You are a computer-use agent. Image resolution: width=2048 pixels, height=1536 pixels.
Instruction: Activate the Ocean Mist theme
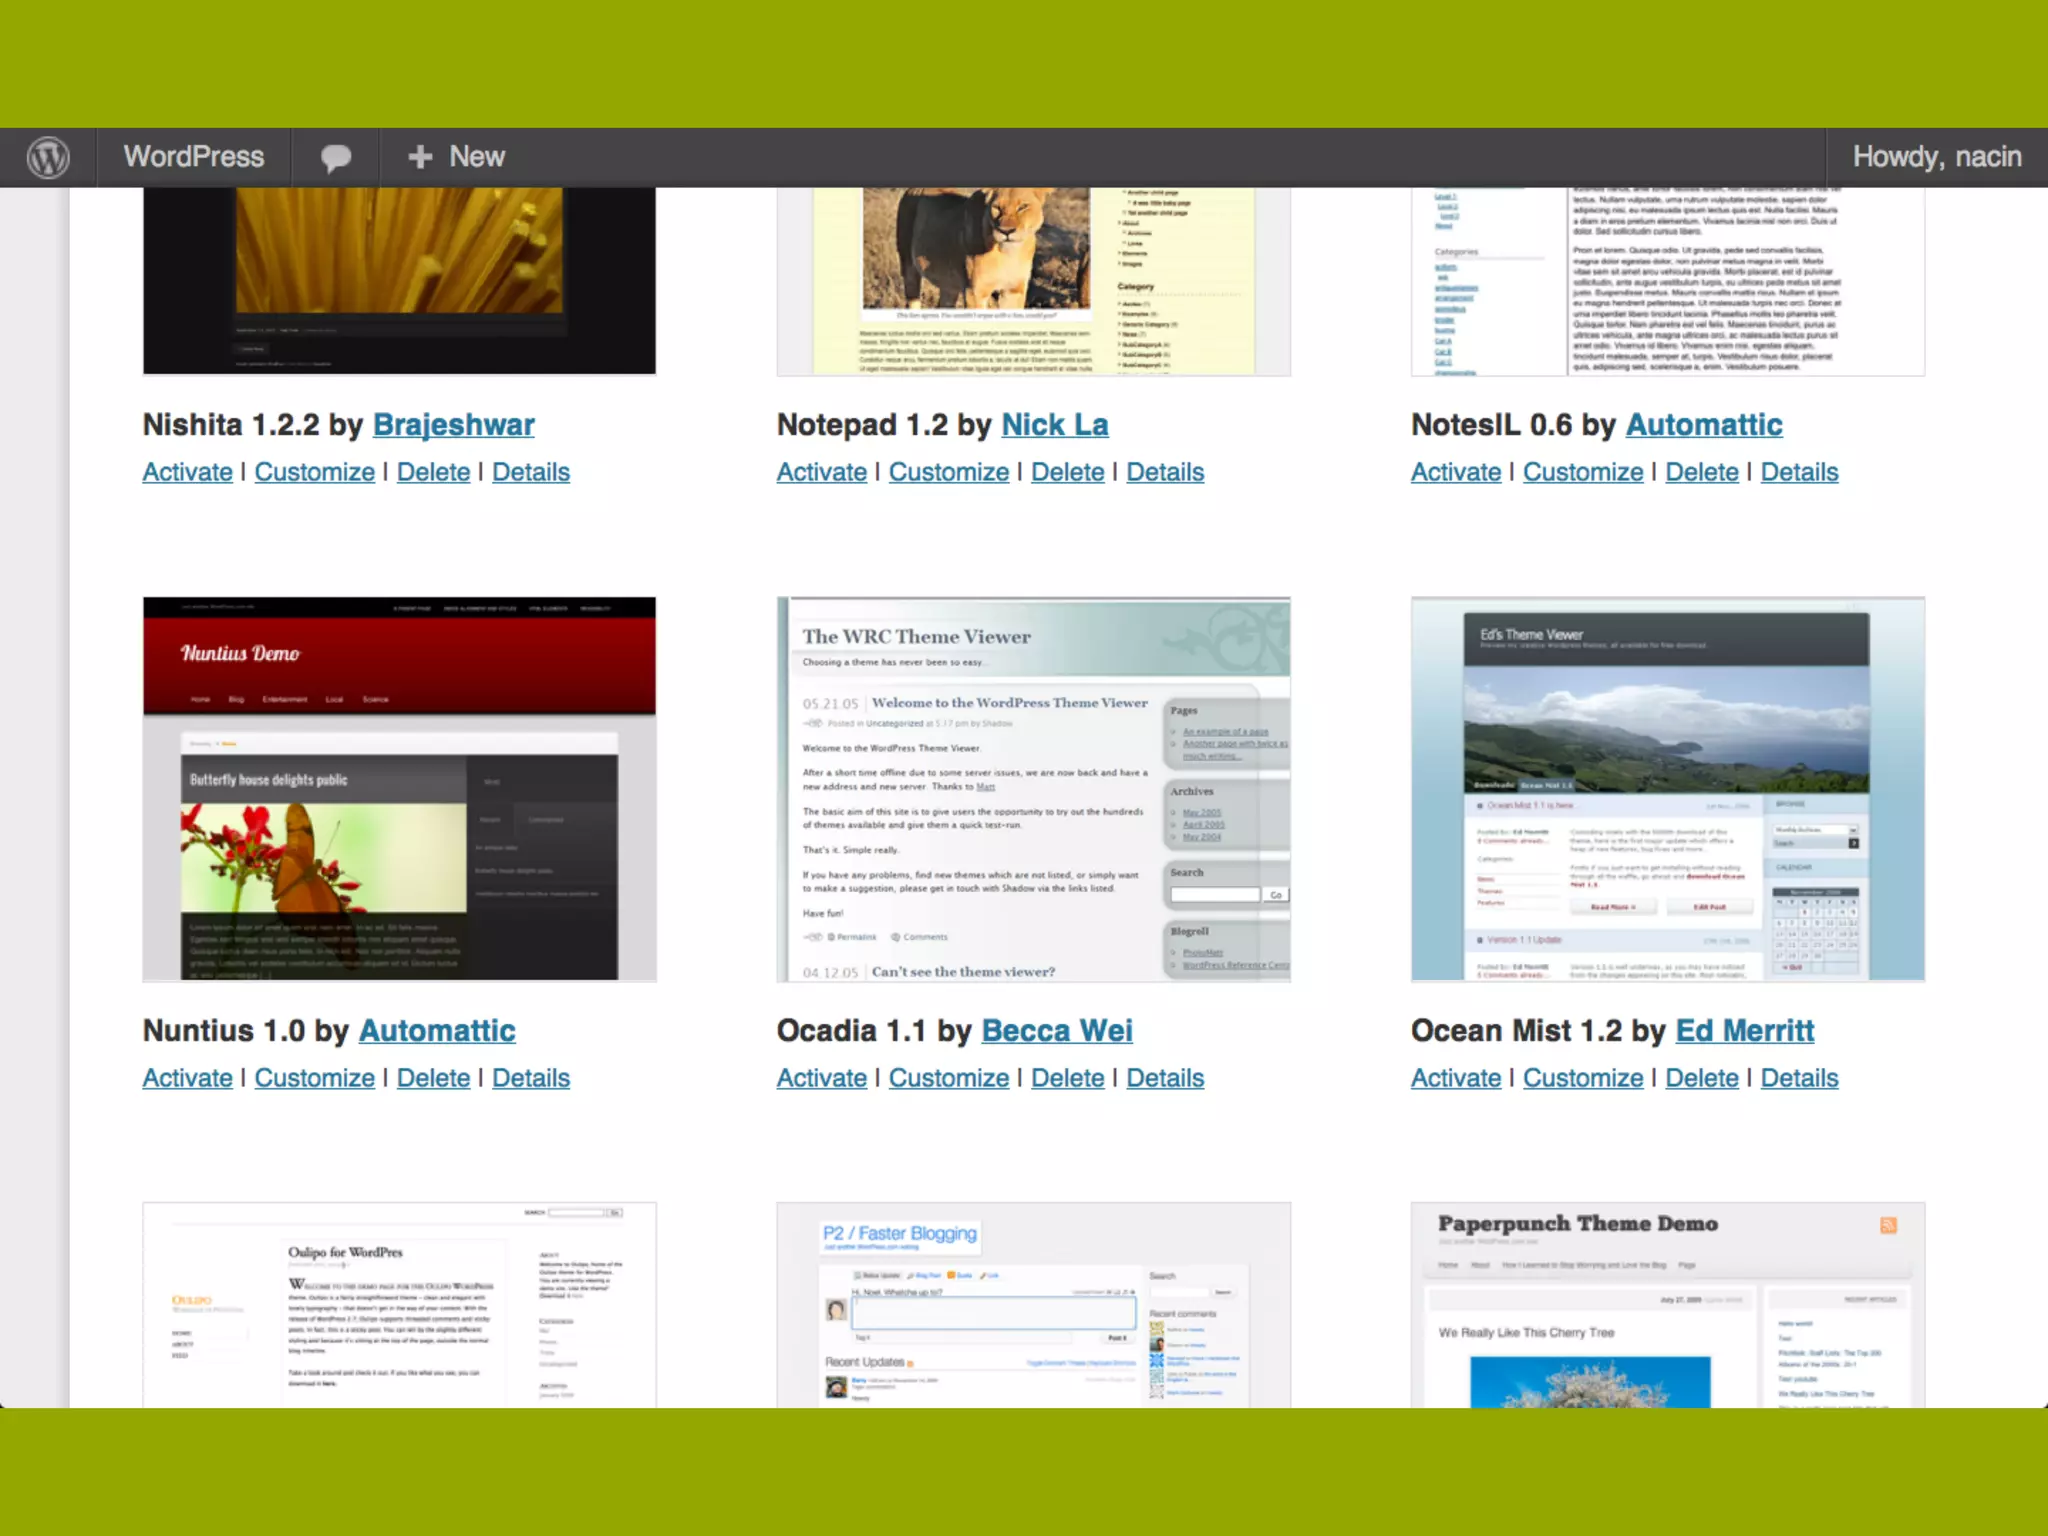[x=1455, y=1078]
